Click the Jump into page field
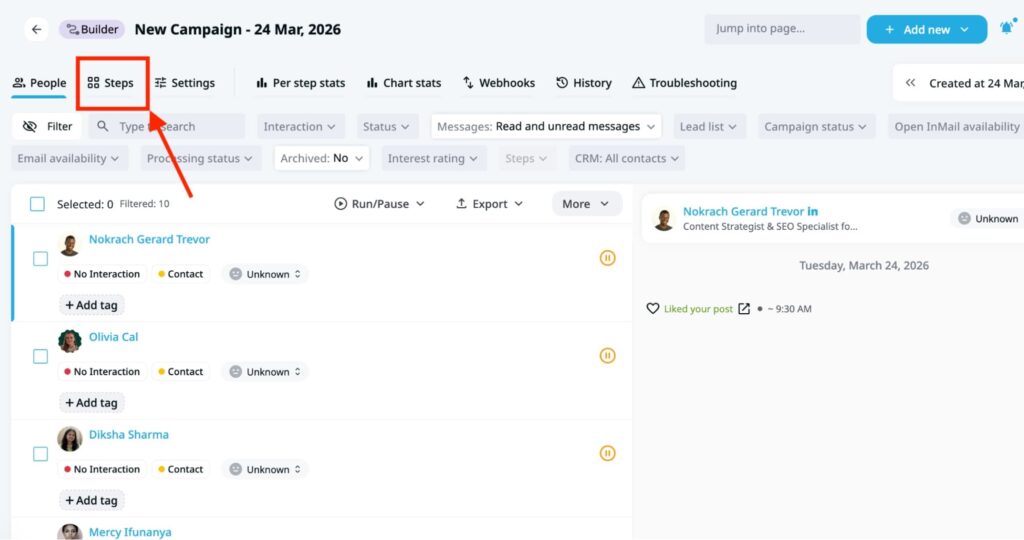This screenshot has height=540, width=1024. pyautogui.click(x=781, y=29)
